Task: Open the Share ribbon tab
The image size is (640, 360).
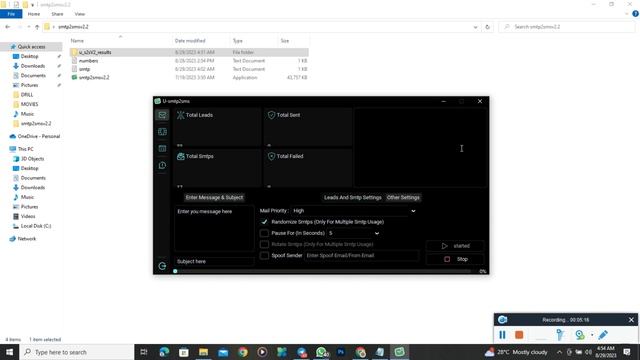Action: (x=57, y=14)
